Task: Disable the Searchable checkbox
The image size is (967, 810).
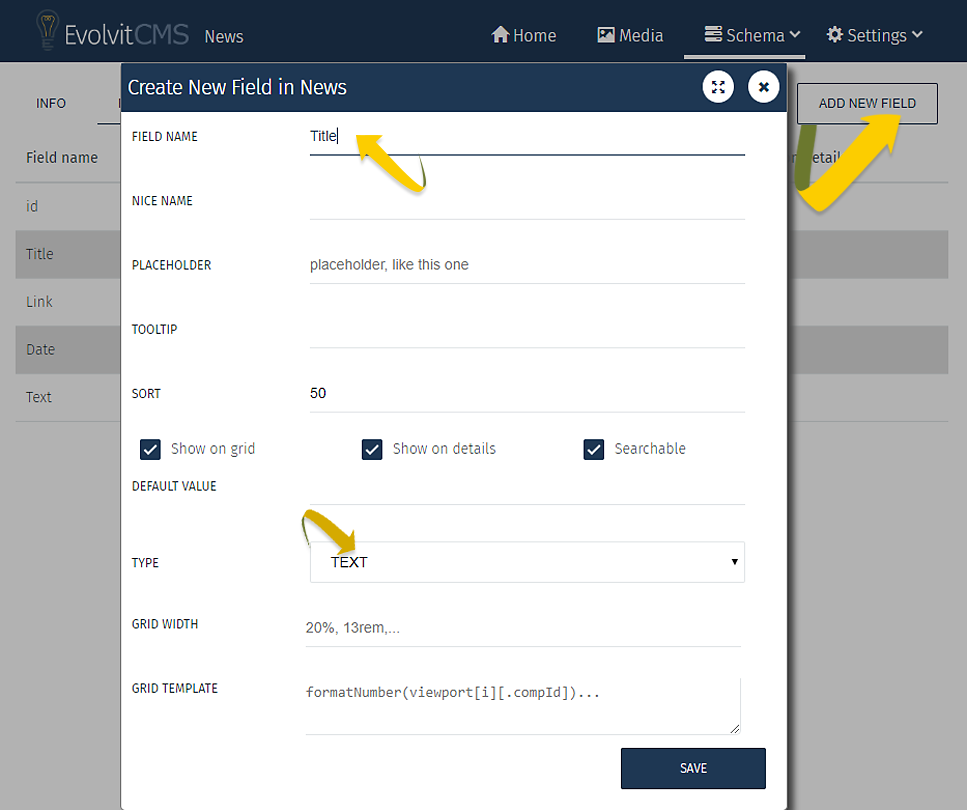Action: pyautogui.click(x=594, y=449)
